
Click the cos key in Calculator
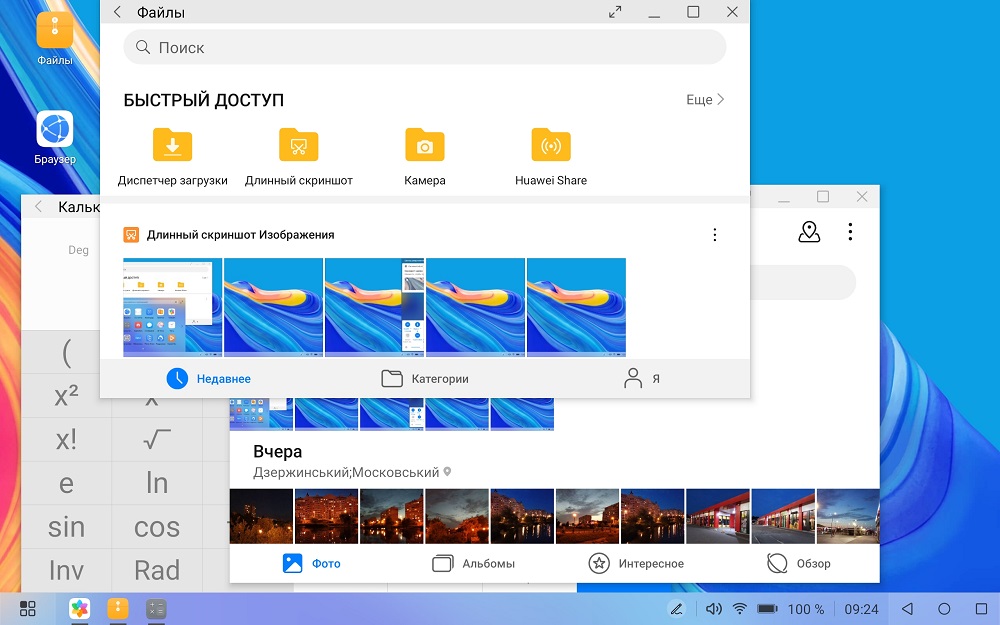157,527
